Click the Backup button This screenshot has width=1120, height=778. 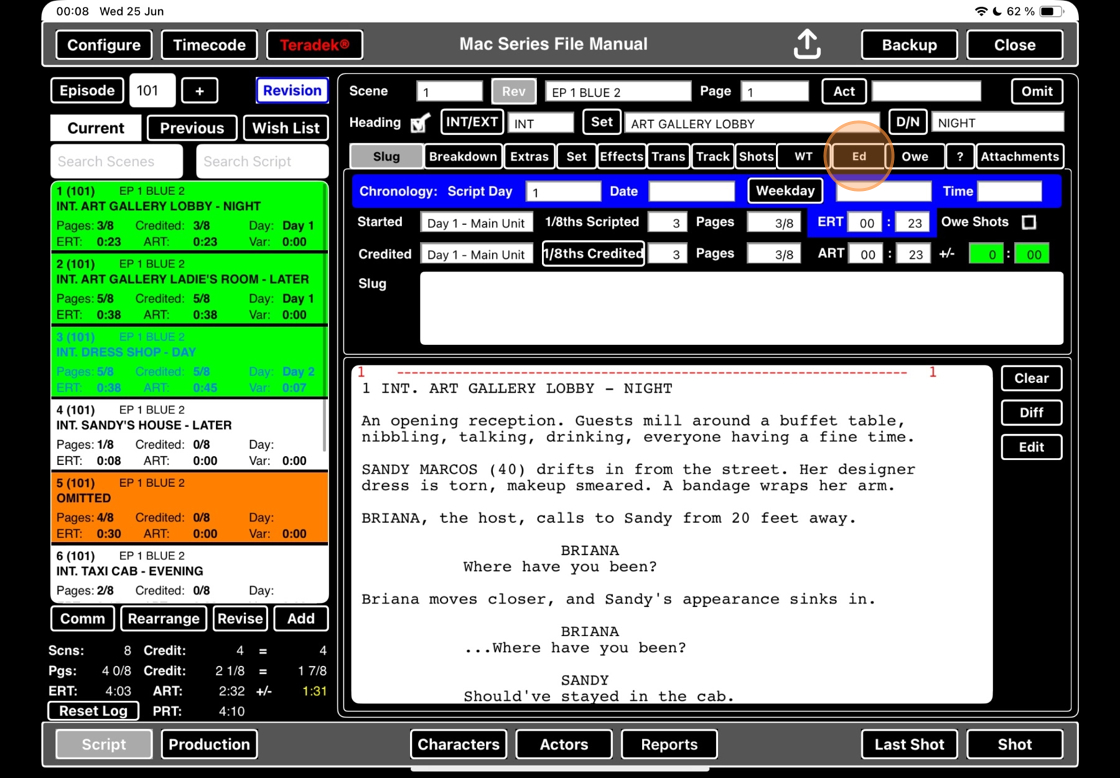[909, 45]
